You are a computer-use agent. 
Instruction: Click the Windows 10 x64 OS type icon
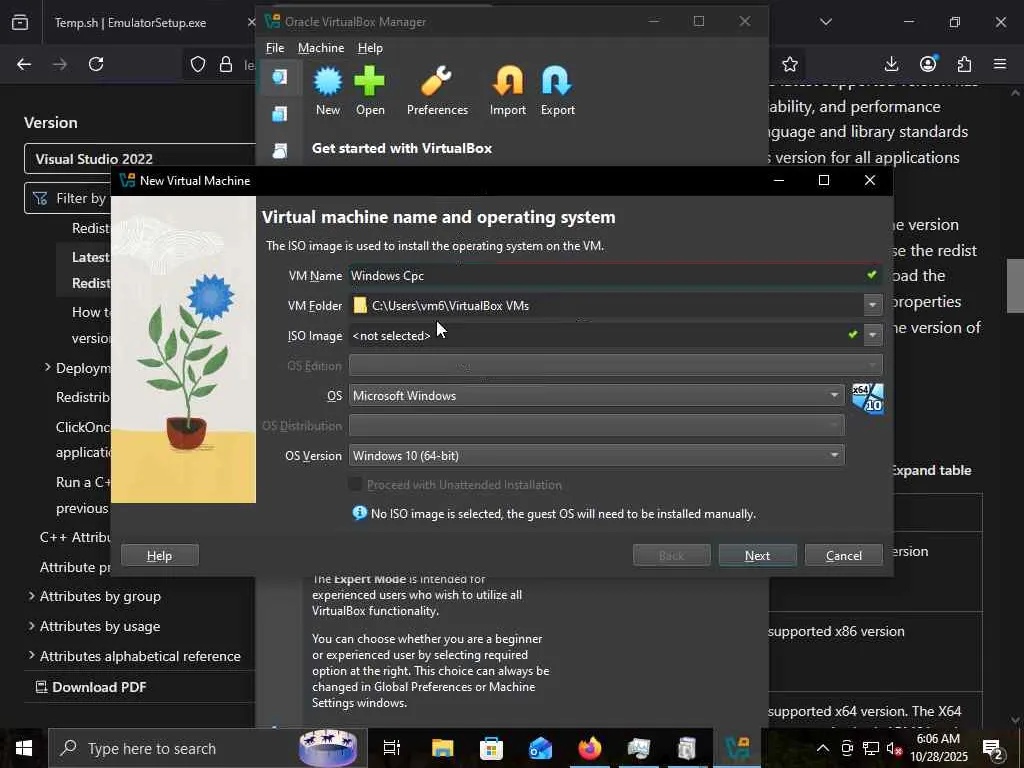click(868, 398)
